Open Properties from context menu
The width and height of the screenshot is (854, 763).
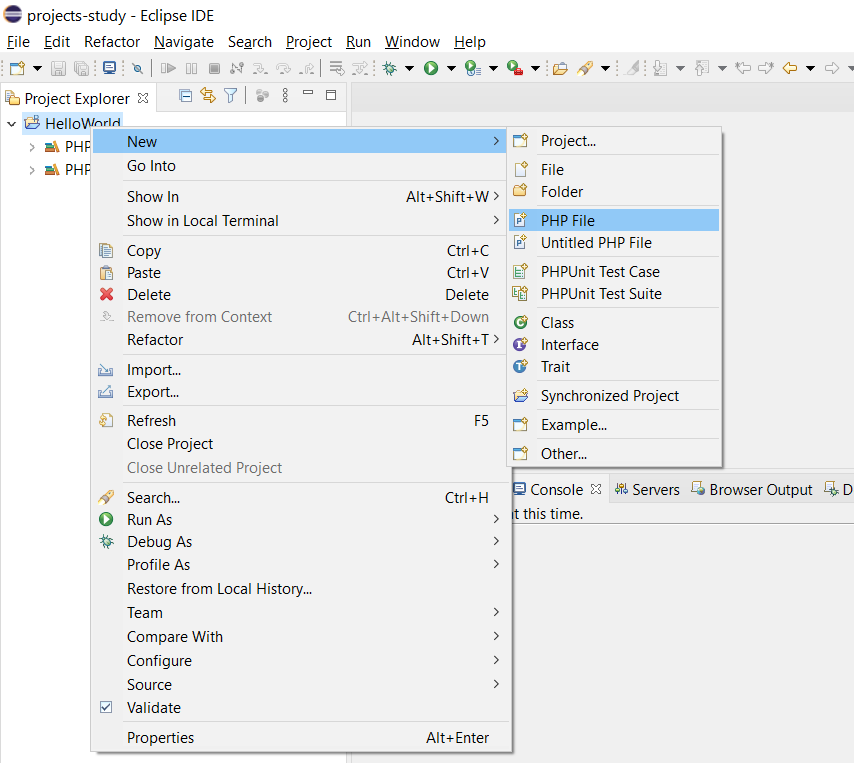pos(301,738)
